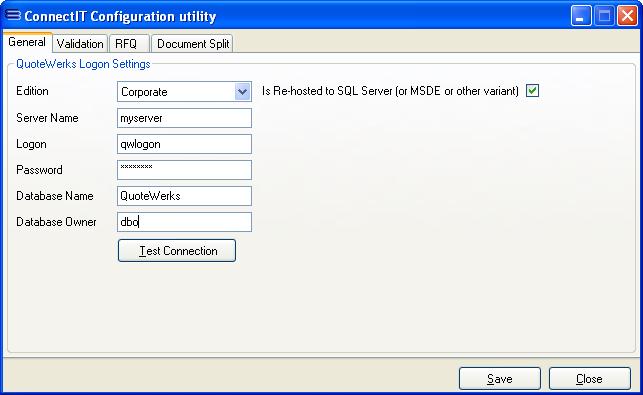
Task: Click the Logon label text
Action: click(31, 144)
